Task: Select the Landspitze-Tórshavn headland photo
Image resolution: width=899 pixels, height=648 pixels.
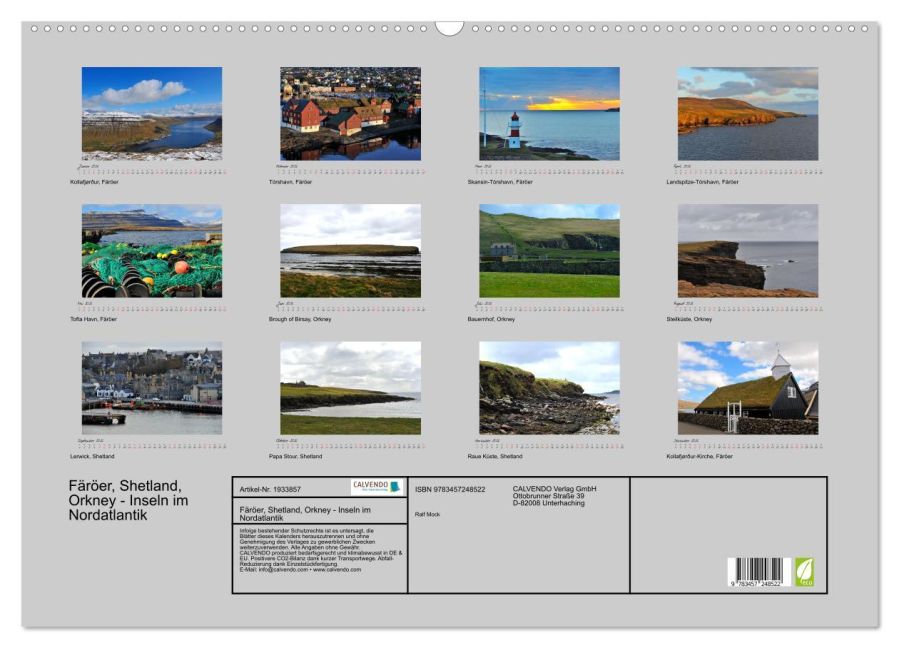Action: point(747,114)
